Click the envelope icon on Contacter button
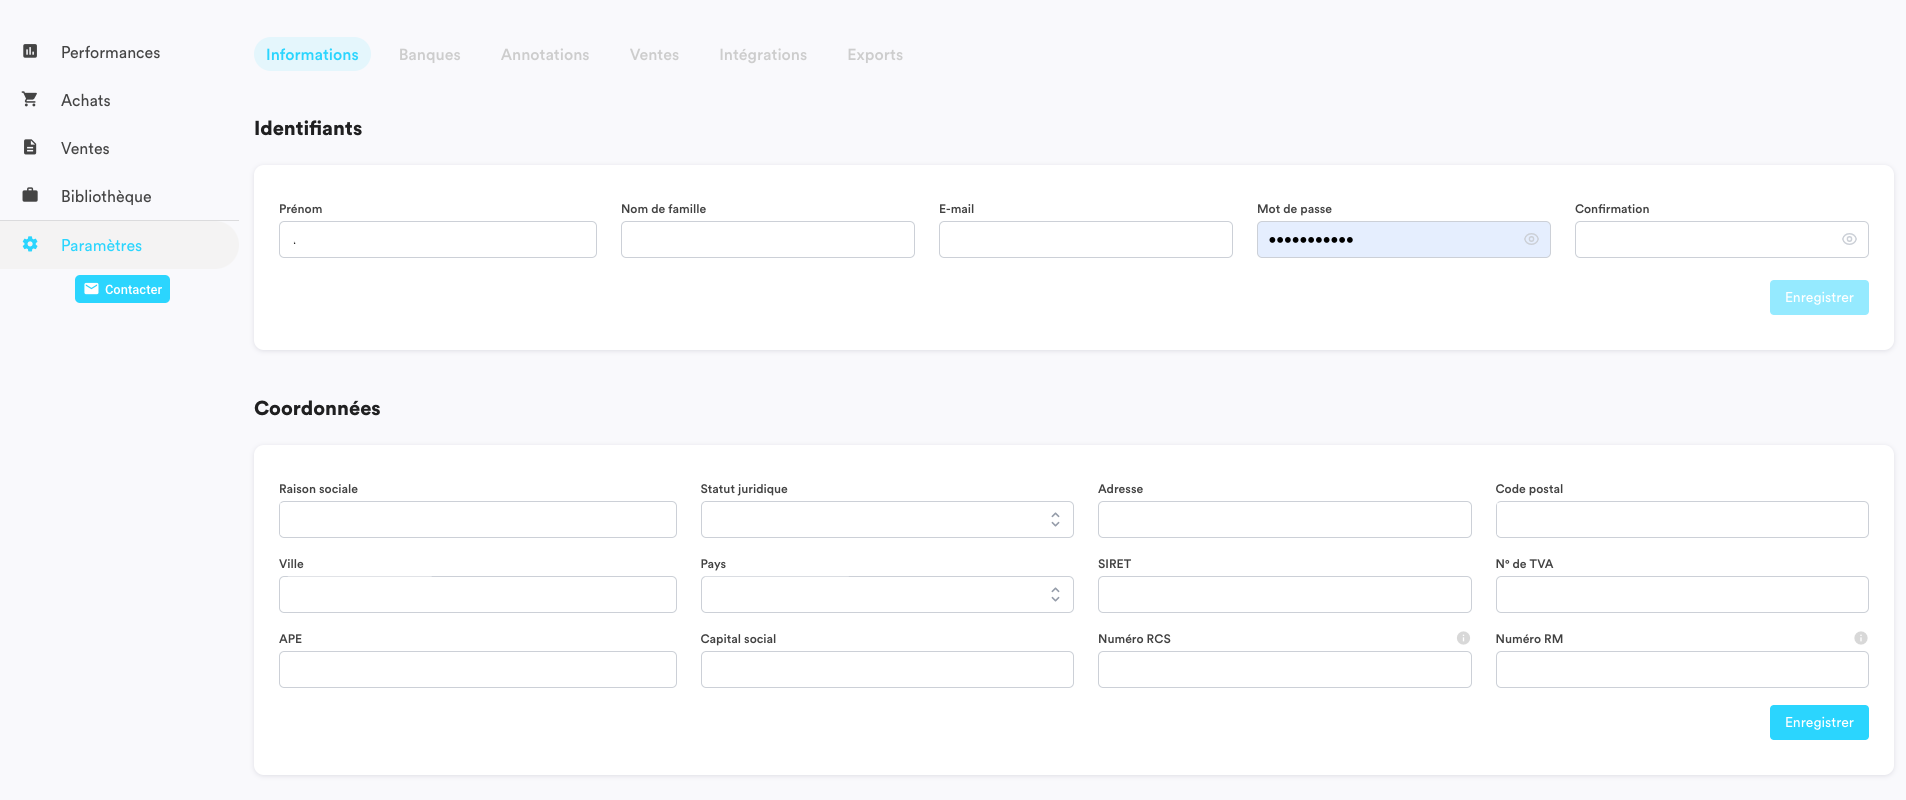The image size is (1906, 800). point(91,289)
